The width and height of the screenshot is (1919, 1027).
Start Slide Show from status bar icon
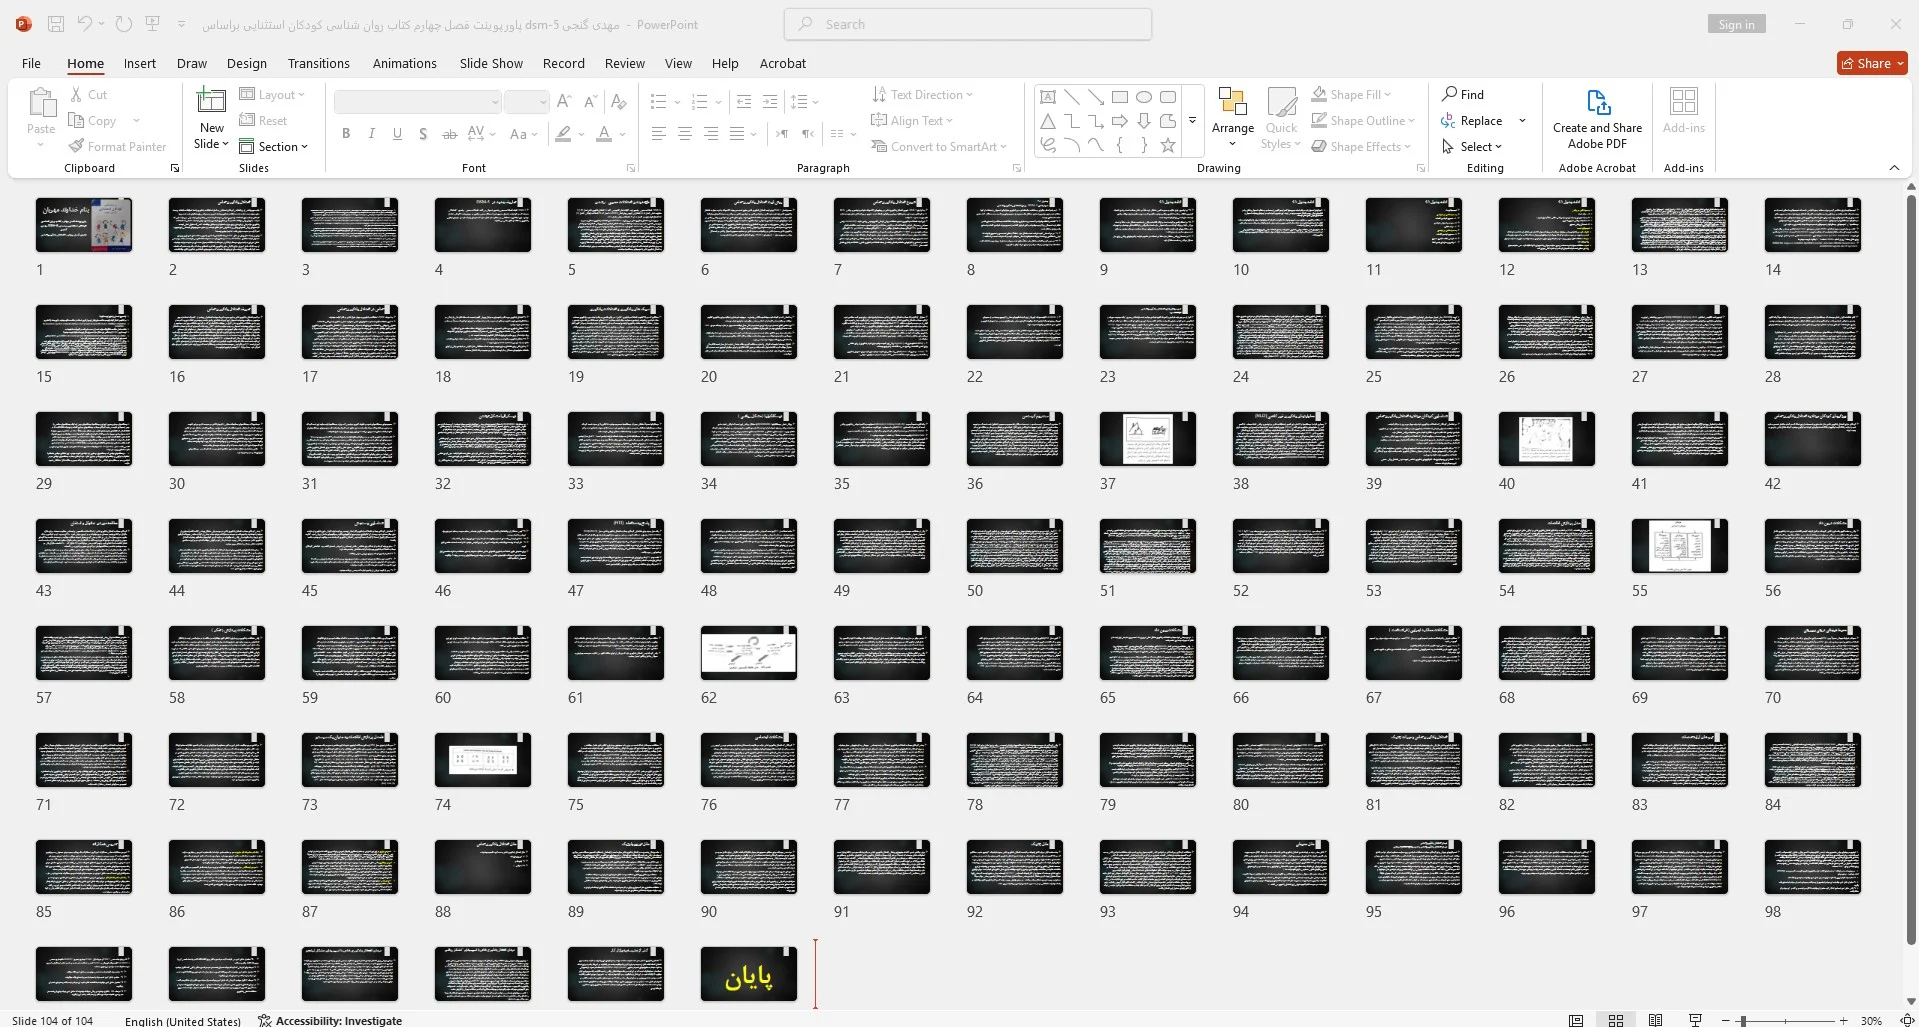click(x=1695, y=1020)
